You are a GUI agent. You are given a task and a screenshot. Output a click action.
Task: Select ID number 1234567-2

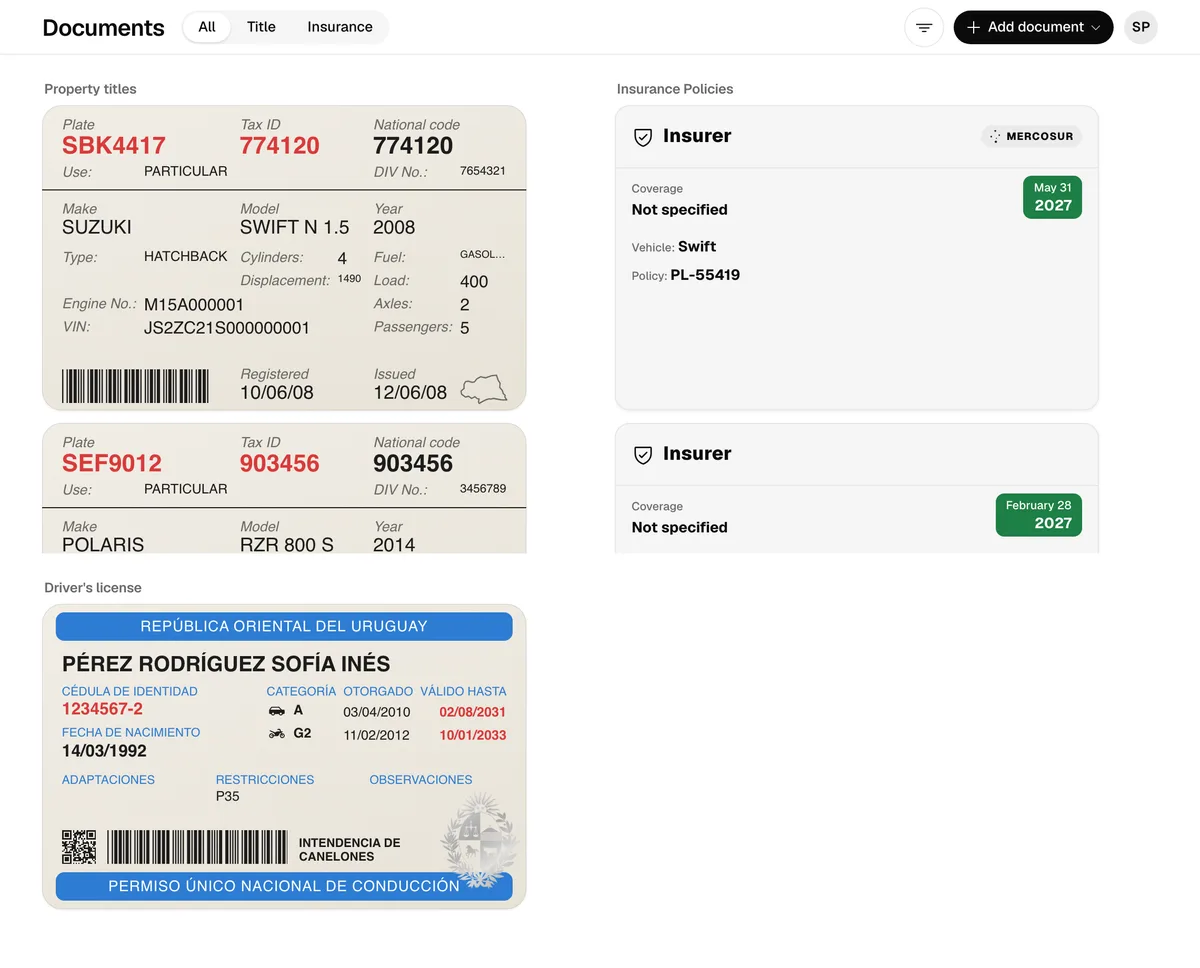(102, 709)
